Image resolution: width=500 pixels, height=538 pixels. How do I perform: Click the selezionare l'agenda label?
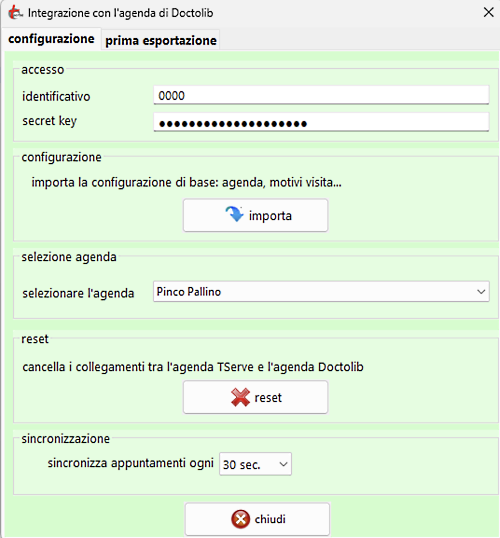(78, 293)
